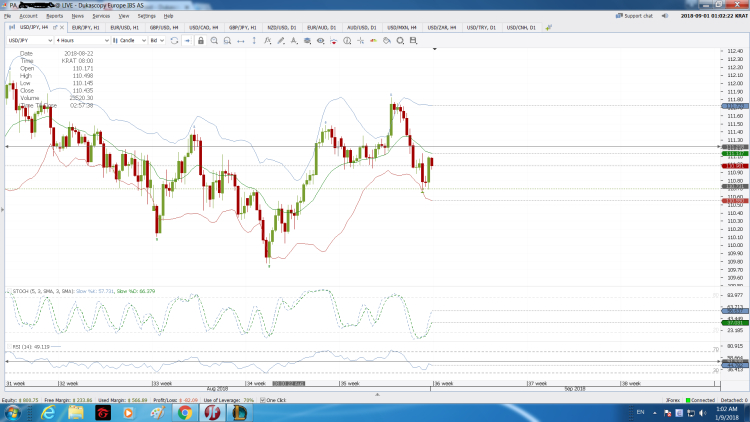750x422 pixels.
Task: Click the red-green price marker icon
Action: click(374, 41)
